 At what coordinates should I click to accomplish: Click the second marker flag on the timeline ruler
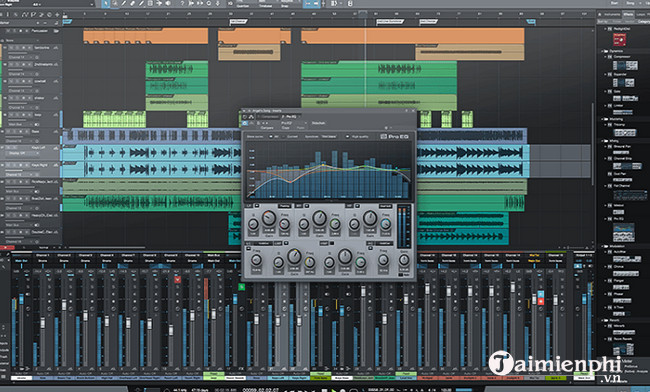pyautogui.click(x=238, y=21)
